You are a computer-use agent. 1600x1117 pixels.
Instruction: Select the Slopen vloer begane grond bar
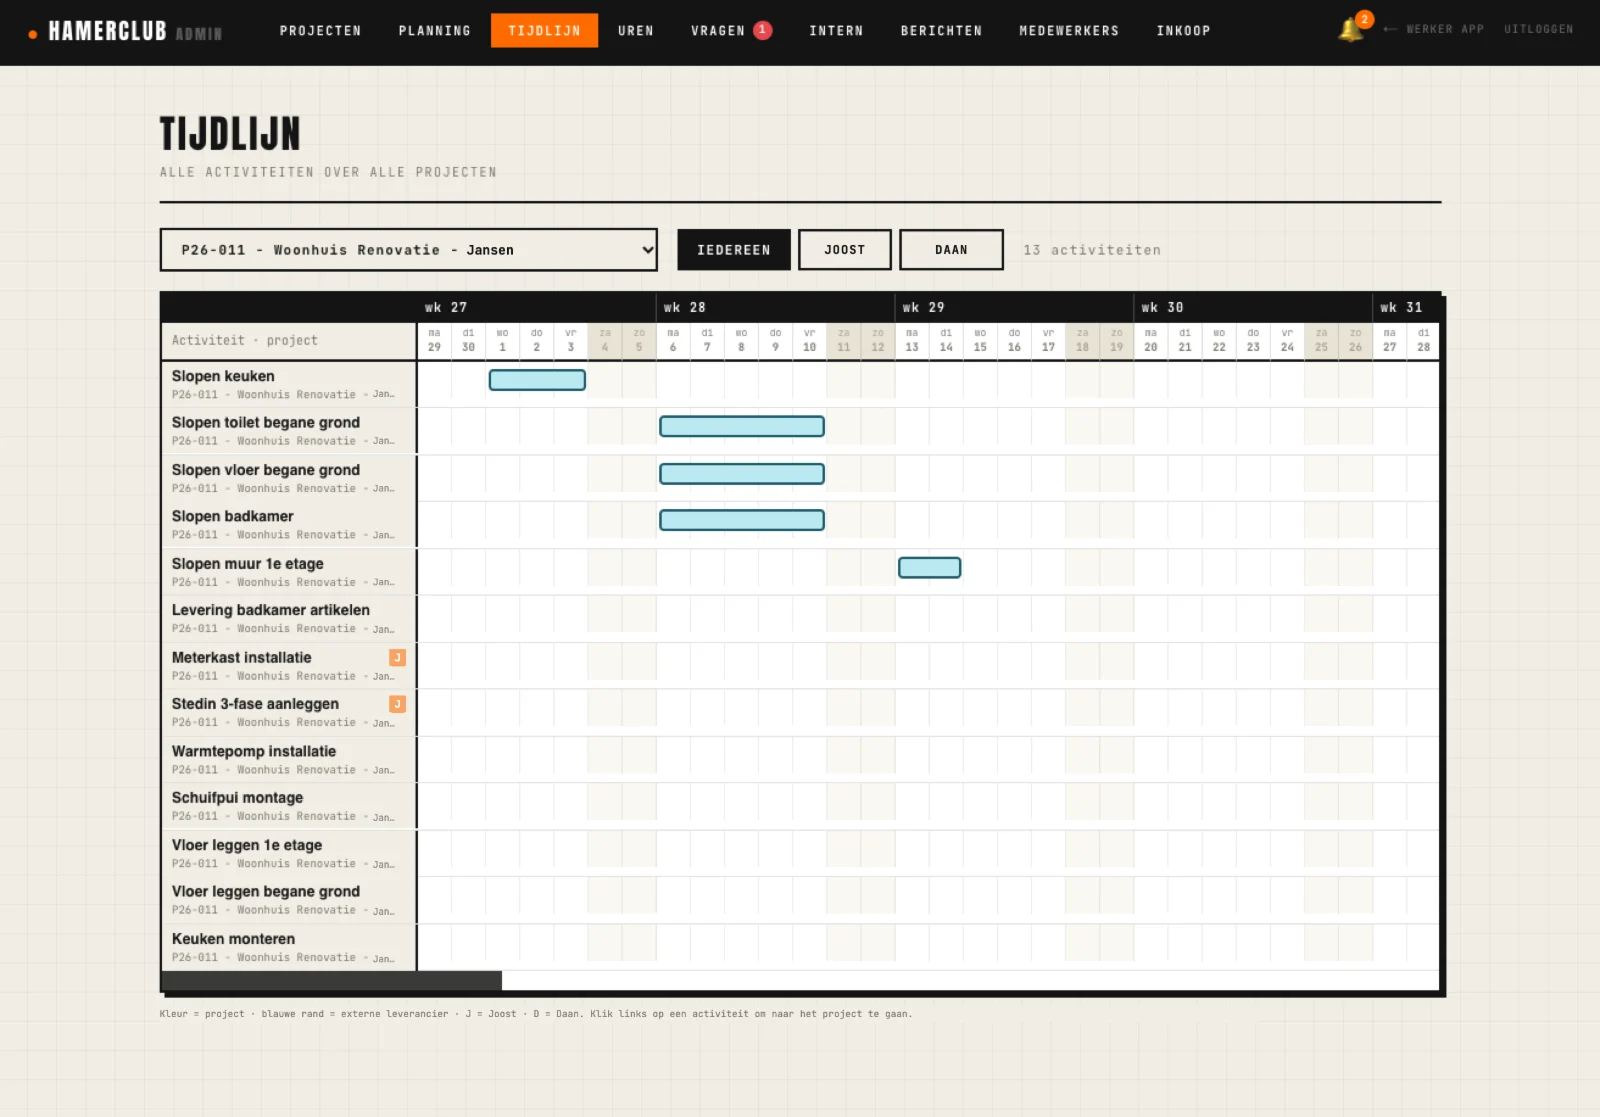click(742, 474)
